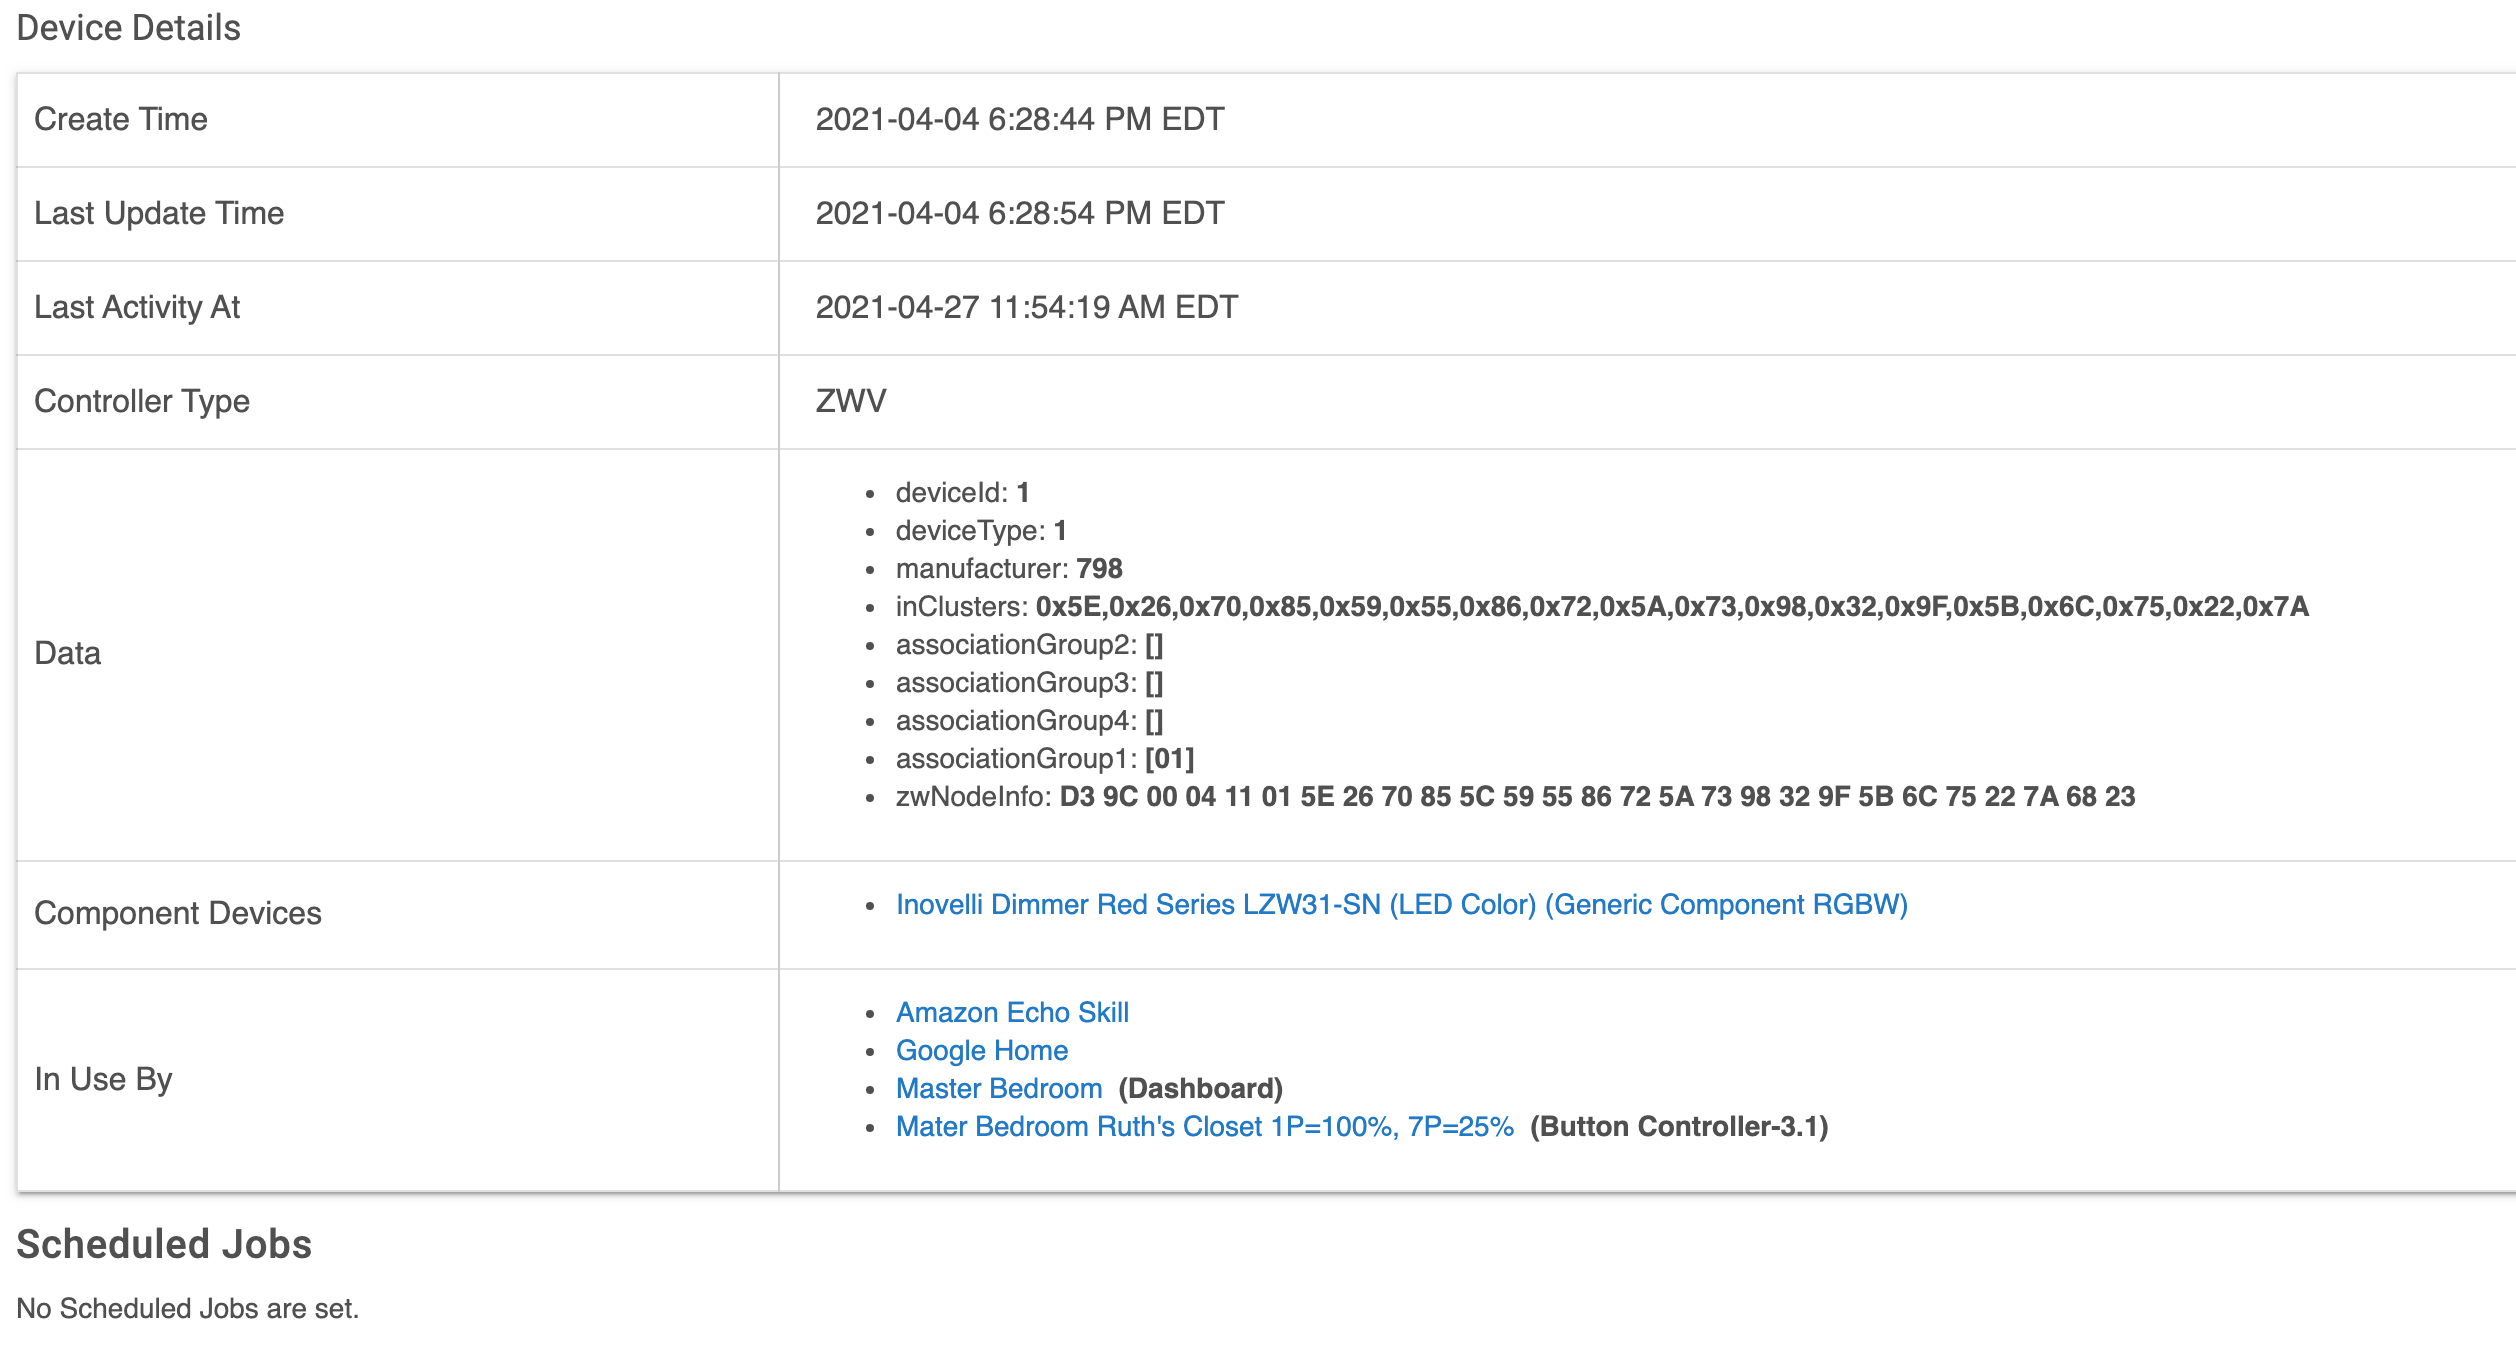The width and height of the screenshot is (2516, 1348).
Task: Click the zwNodeInfo hex string
Action: (1597, 797)
